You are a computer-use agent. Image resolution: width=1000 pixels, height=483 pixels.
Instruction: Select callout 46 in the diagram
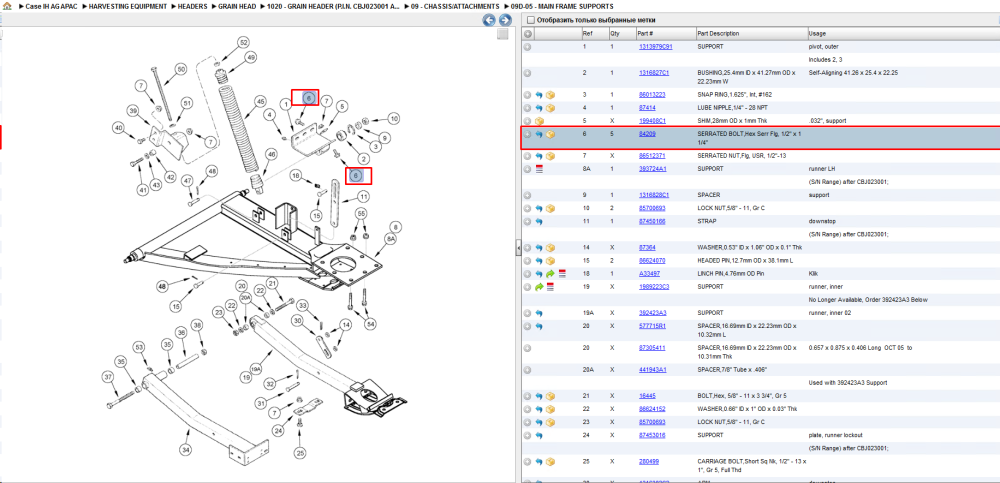tap(272, 154)
